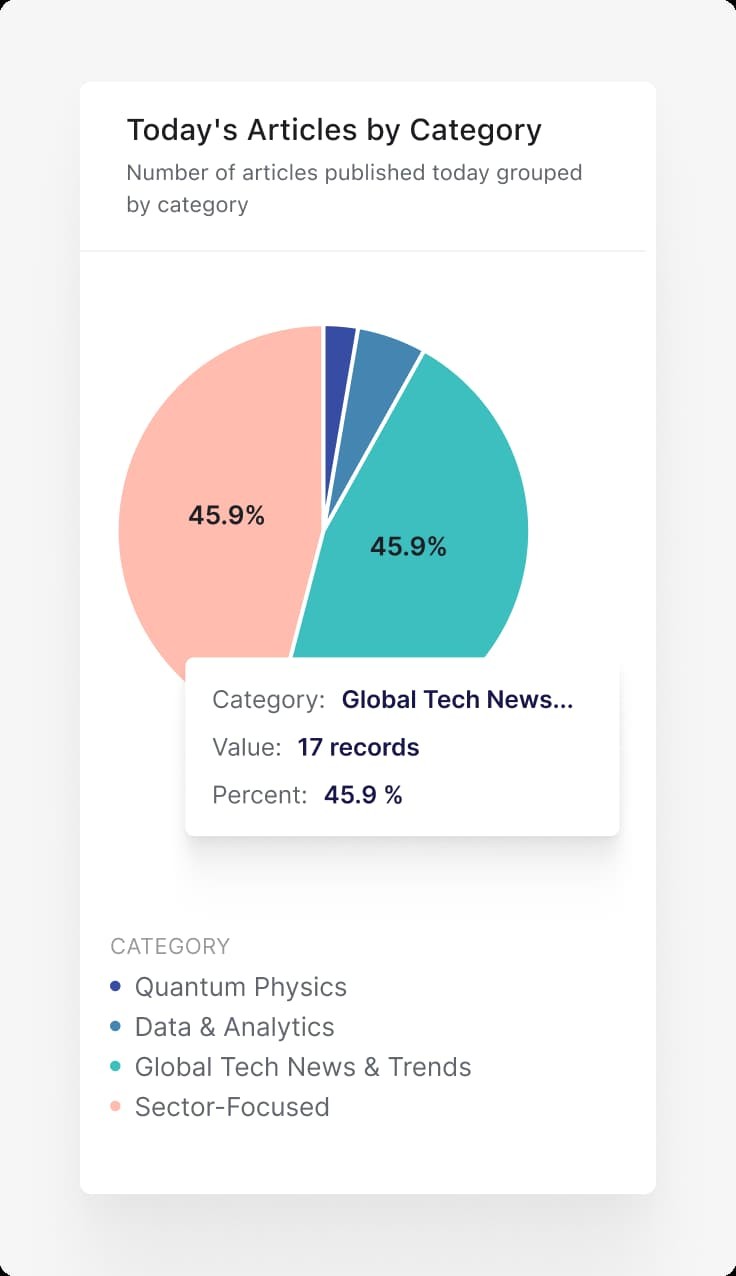The image size is (736, 1276).
Task: Click the 45.9% label on the pink slice
Action: point(226,516)
